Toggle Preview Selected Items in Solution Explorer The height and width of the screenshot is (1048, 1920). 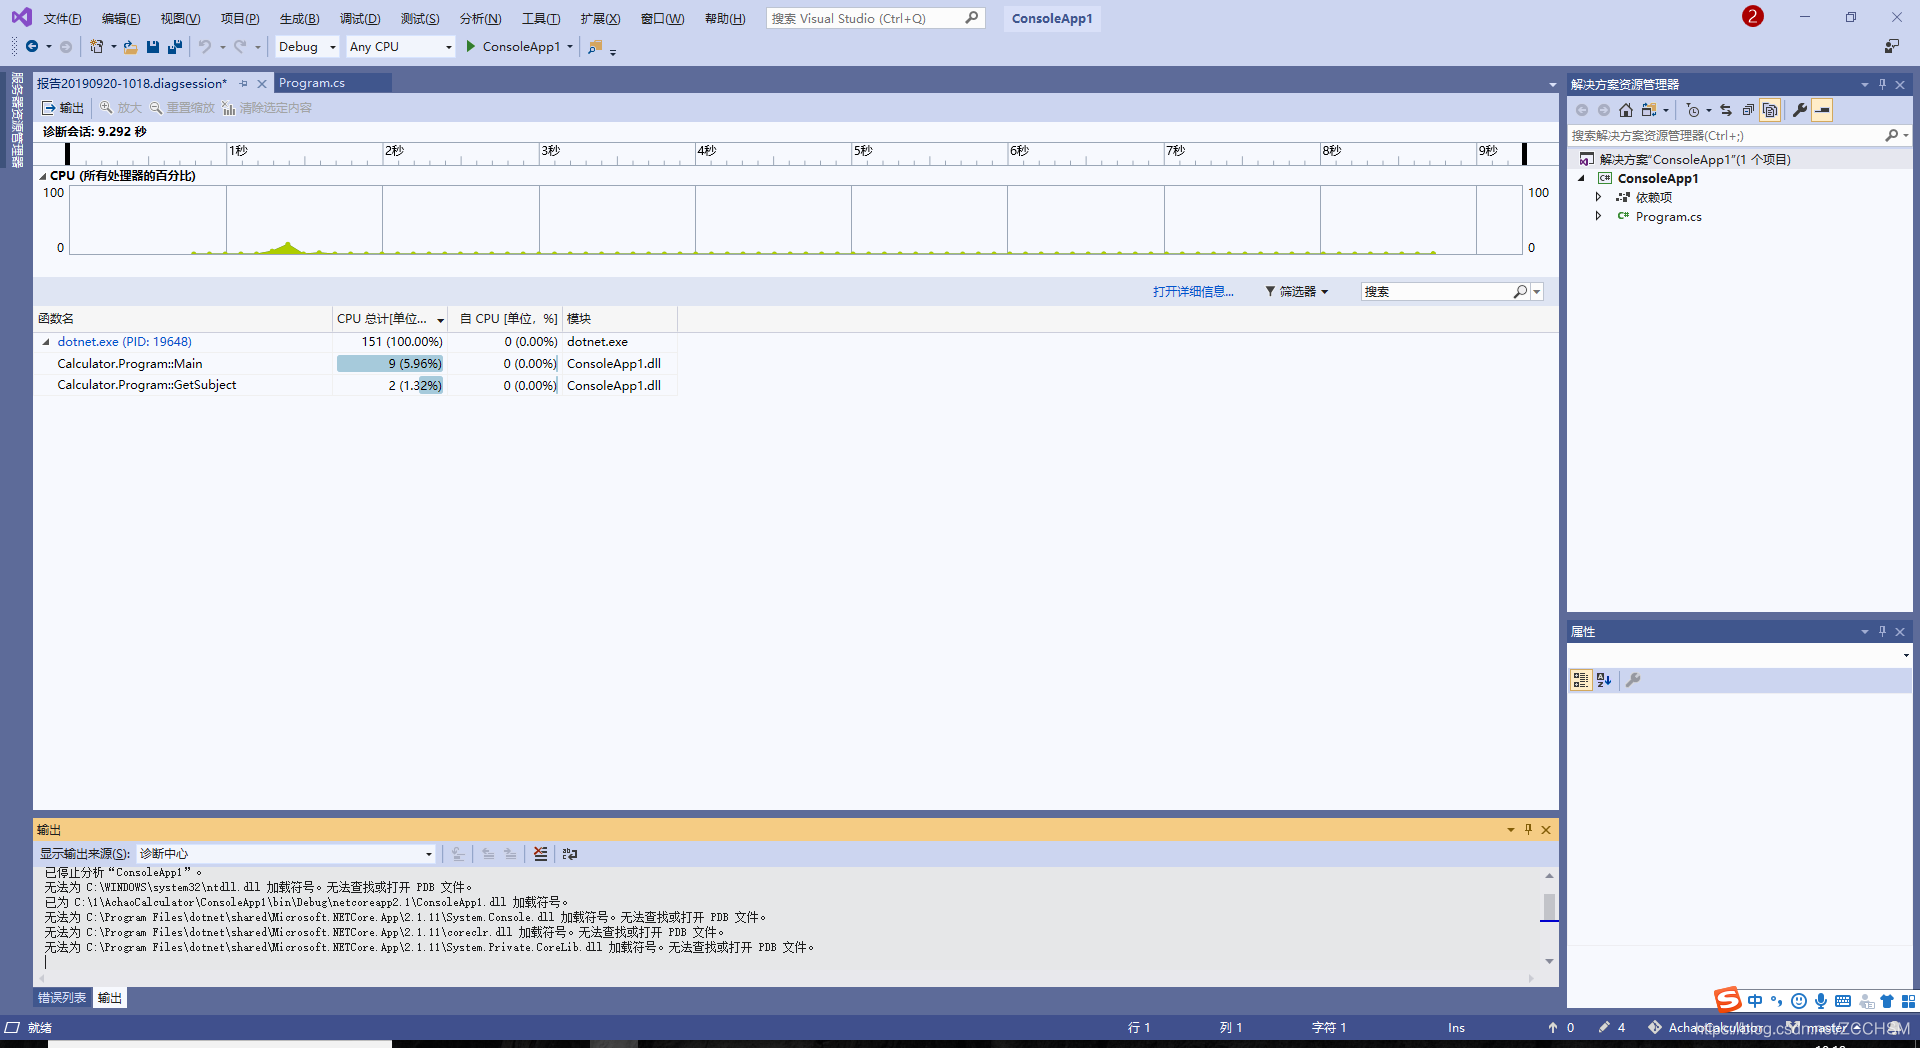(x=1823, y=110)
